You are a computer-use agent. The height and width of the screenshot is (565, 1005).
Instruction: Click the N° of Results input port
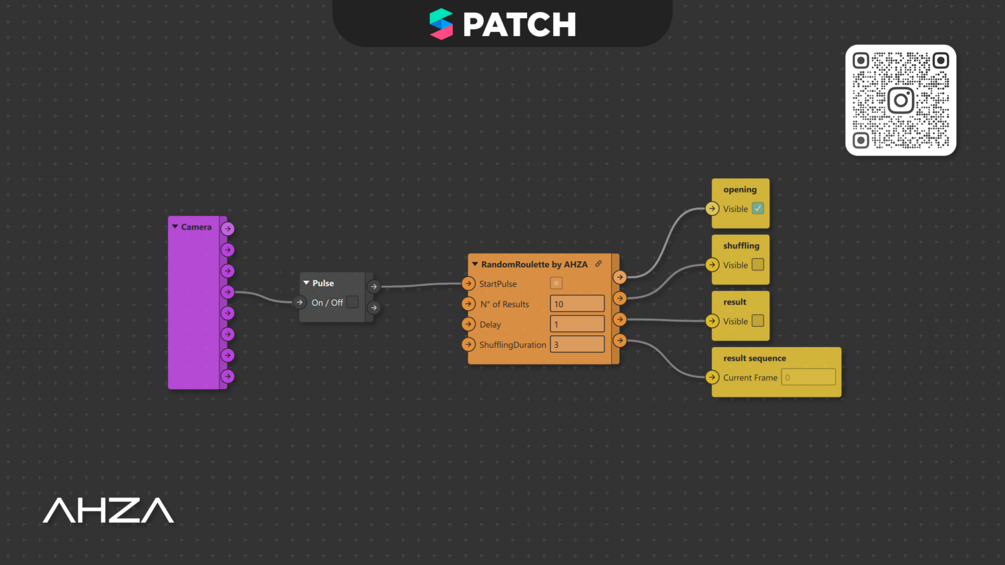[x=469, y=304]
